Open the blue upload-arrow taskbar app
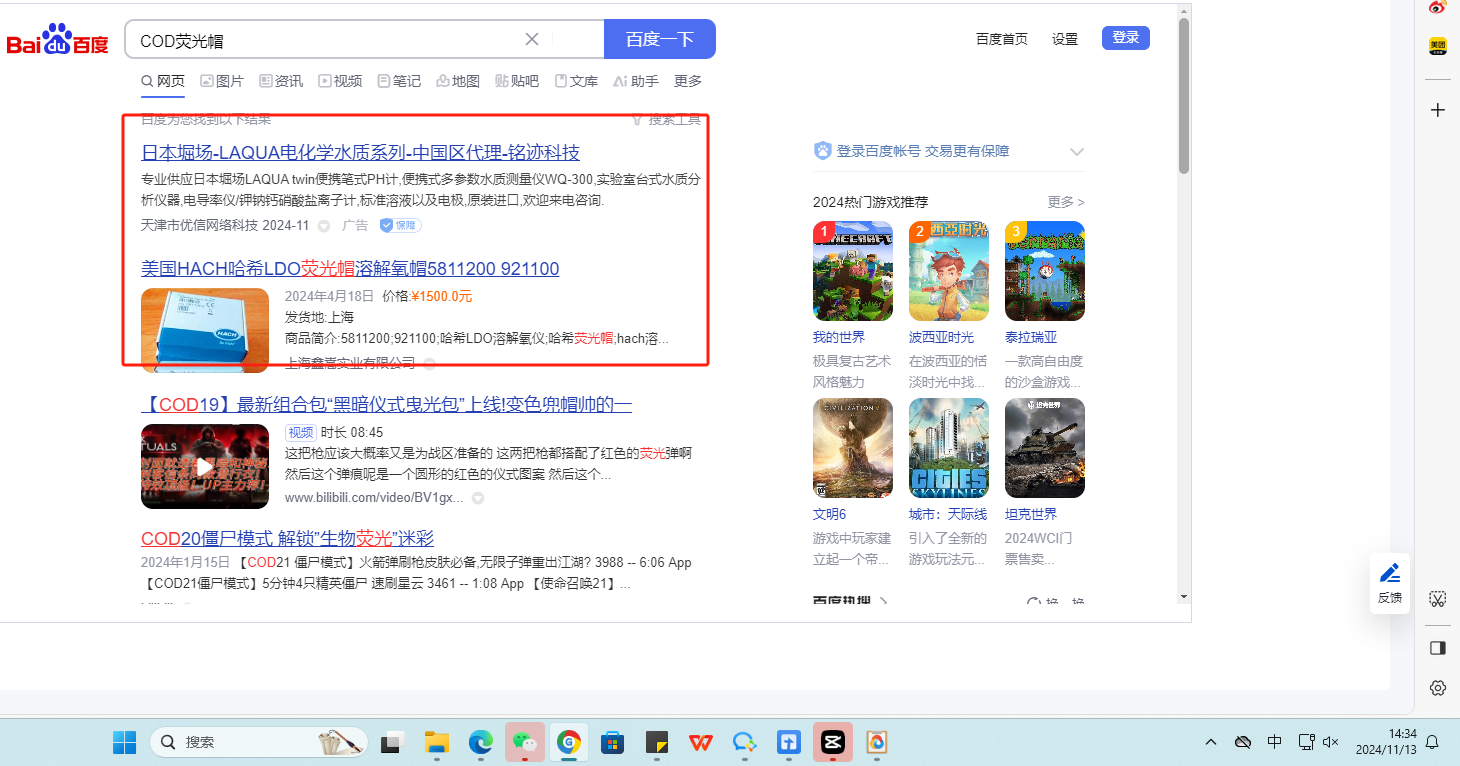1460x766 pixels. tap(789, 742)
